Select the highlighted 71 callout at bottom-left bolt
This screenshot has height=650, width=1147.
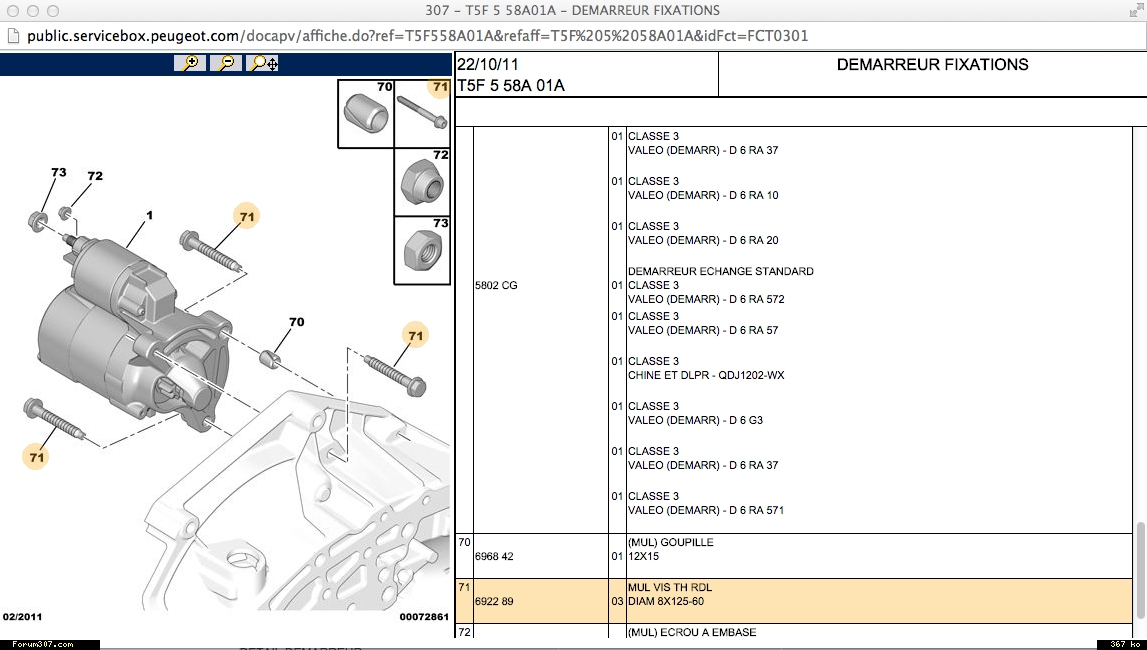click(37, 457)
